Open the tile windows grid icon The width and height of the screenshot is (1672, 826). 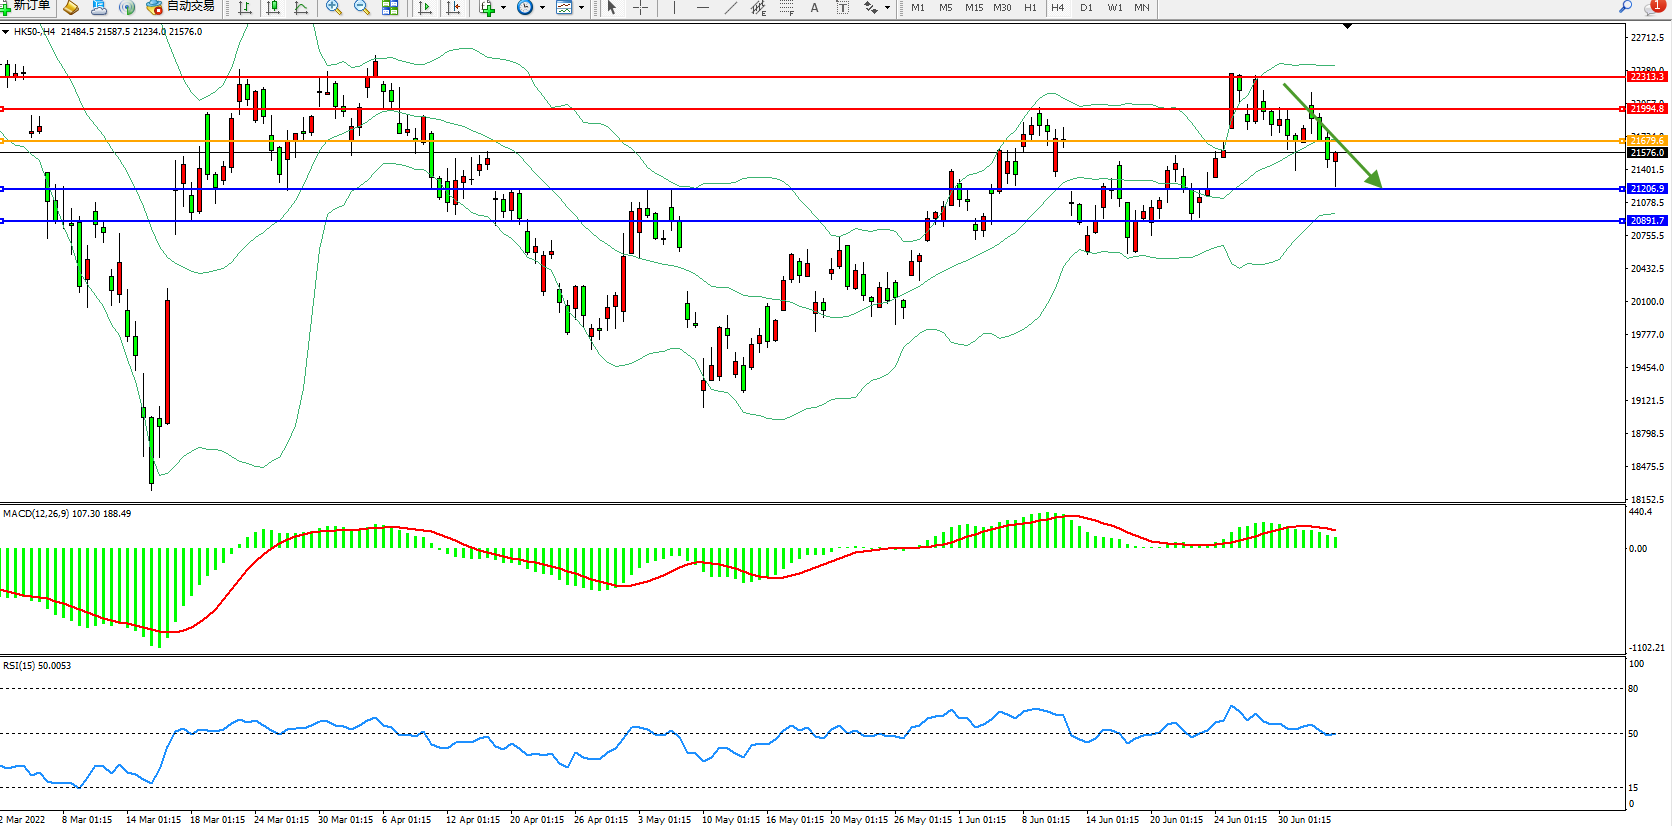(x=390, y=7)
